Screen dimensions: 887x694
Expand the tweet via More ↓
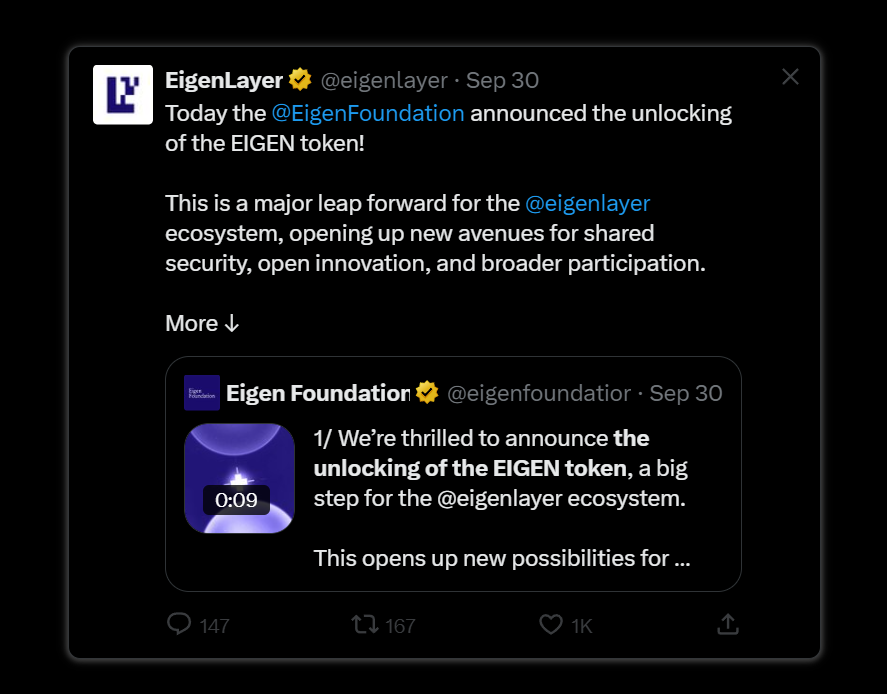coord(203,324)
